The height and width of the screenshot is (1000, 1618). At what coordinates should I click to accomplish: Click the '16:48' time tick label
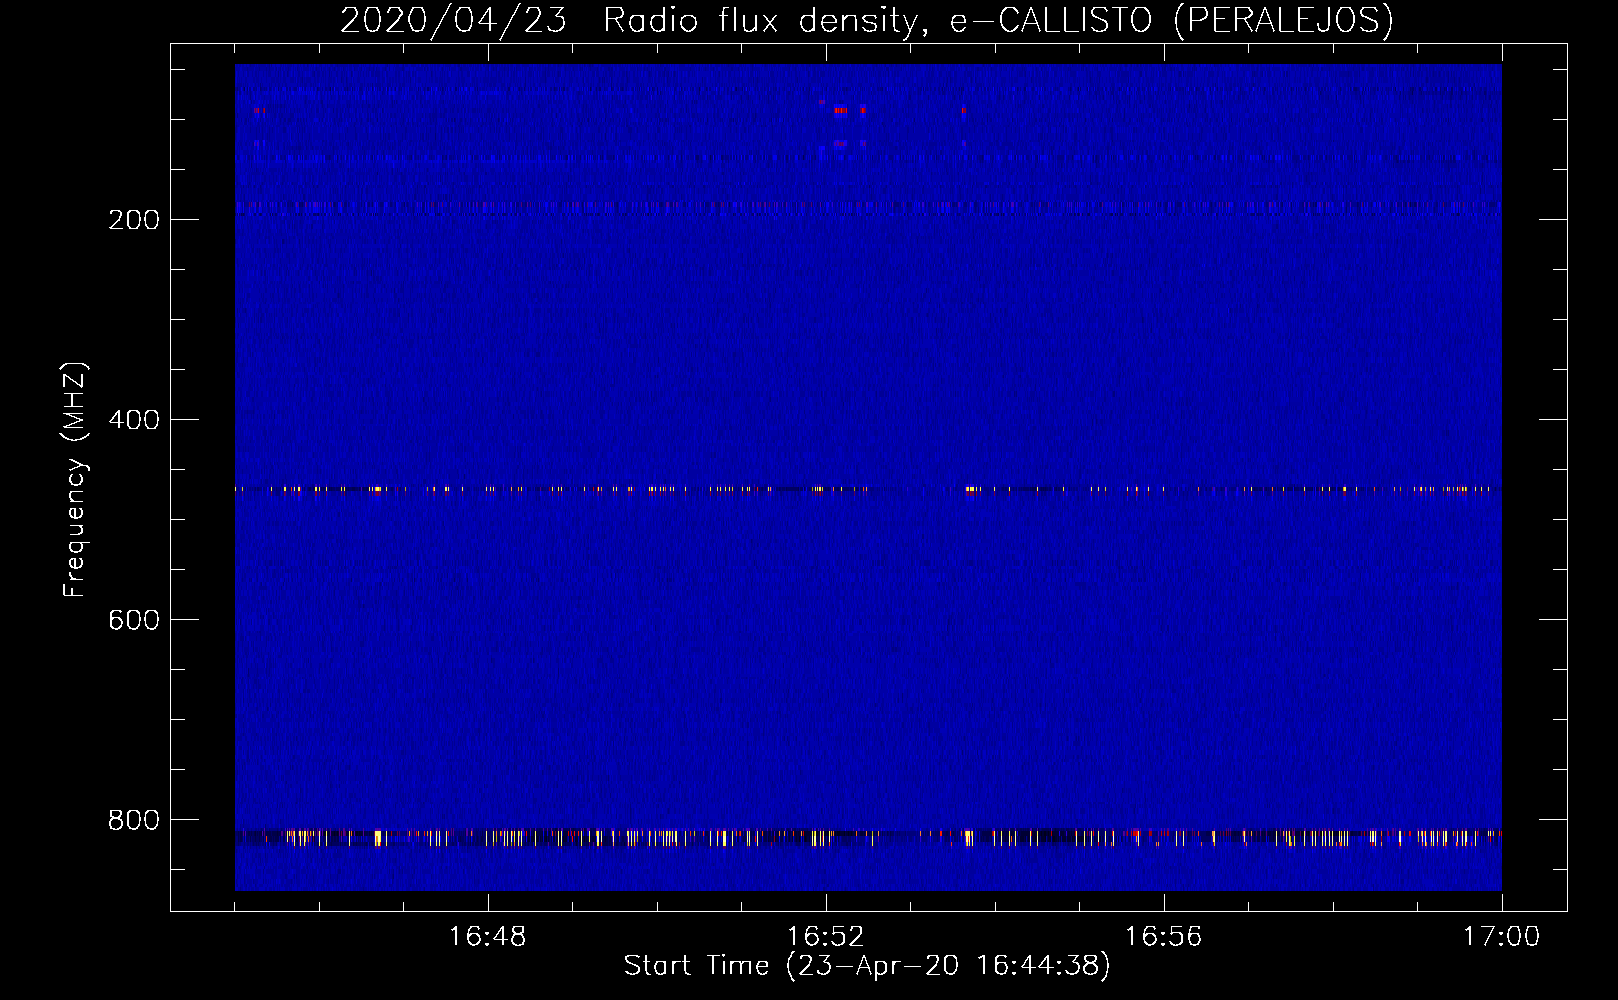488,937
